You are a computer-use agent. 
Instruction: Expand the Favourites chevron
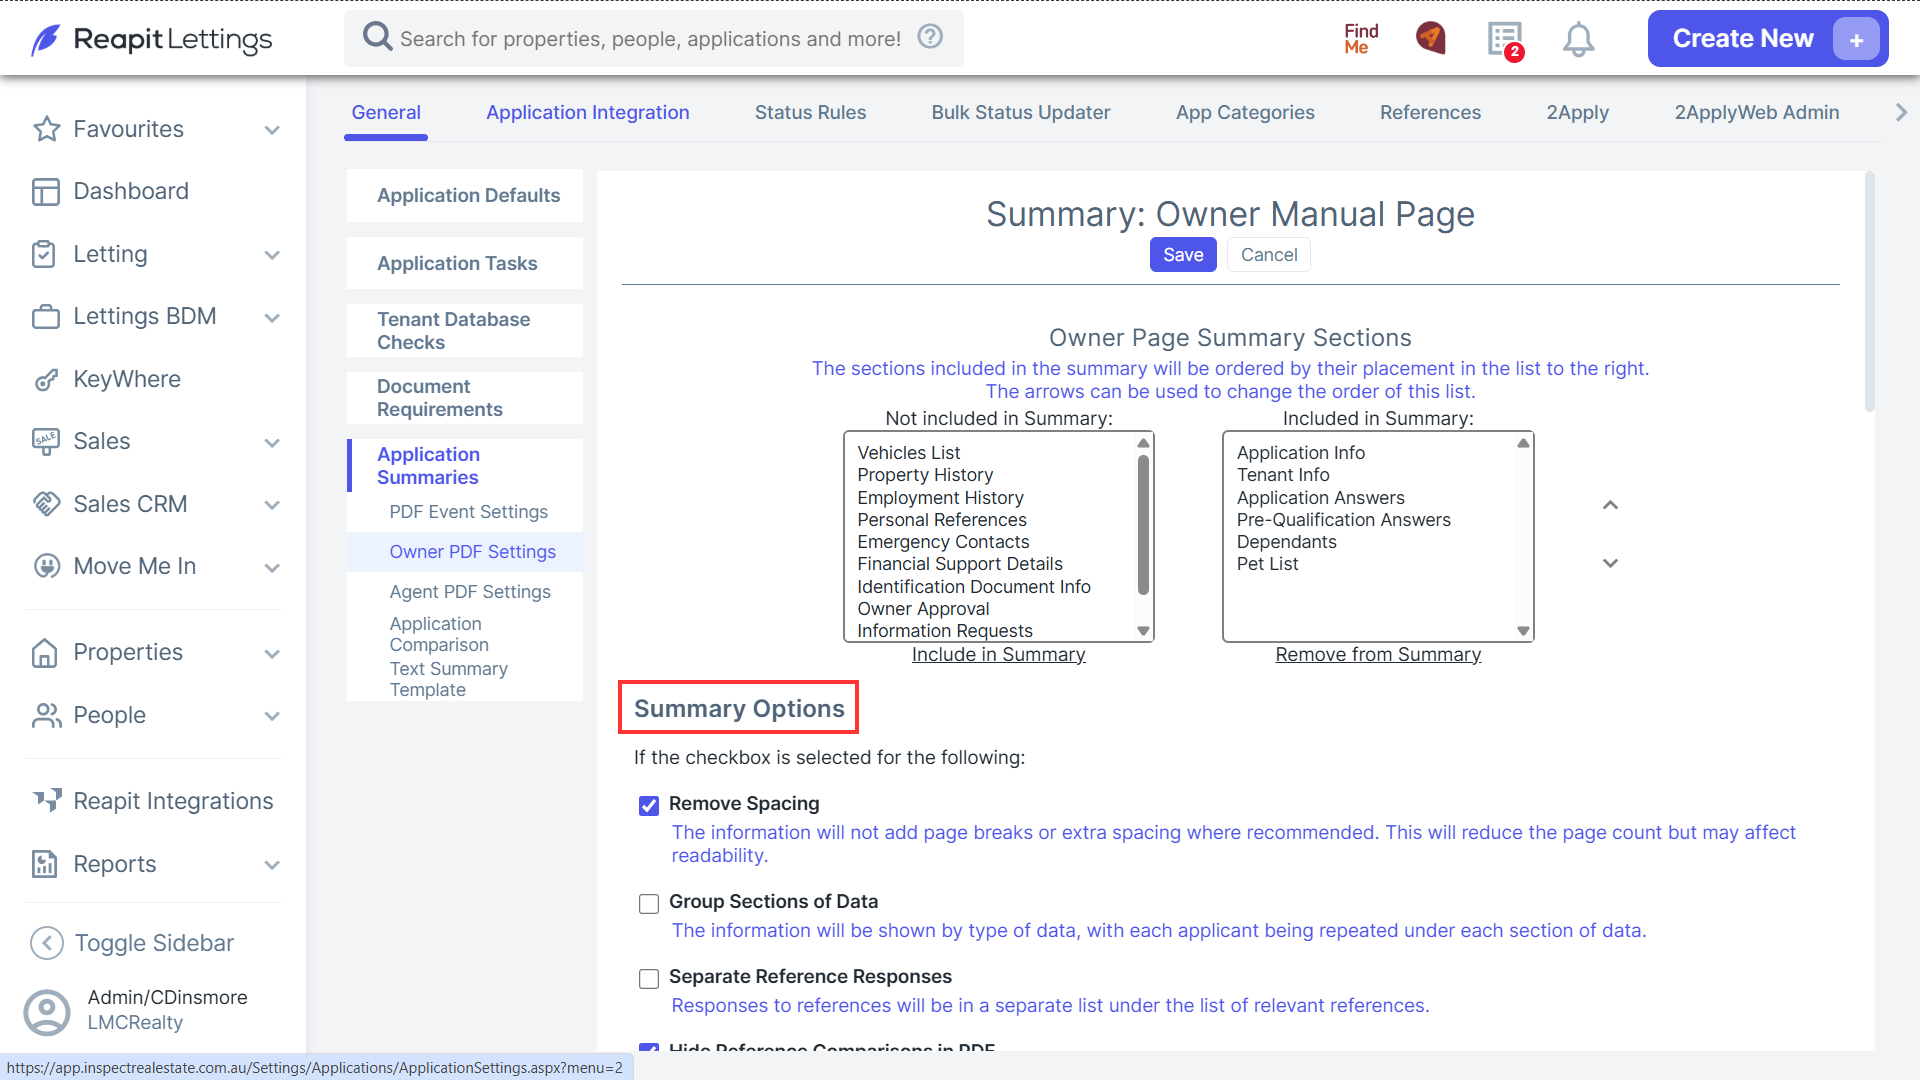272,130
